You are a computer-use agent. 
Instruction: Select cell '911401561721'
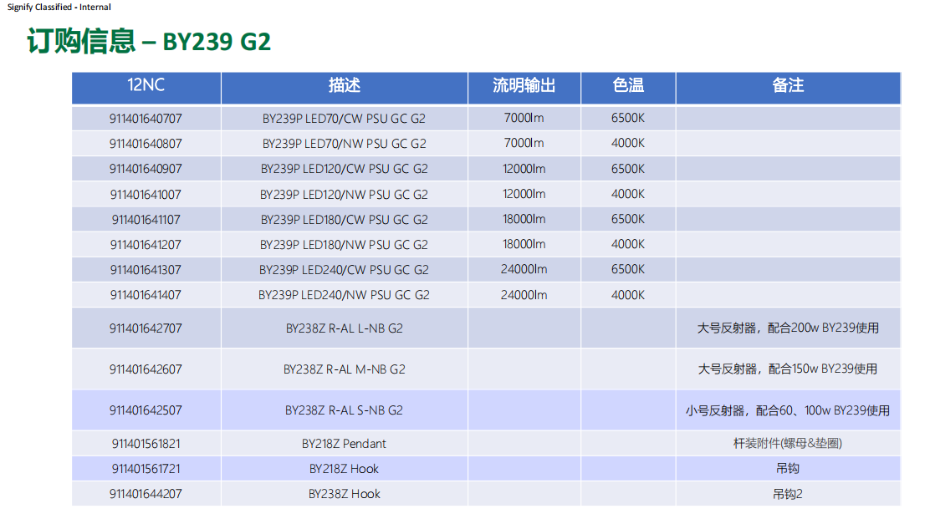pyautogui.click(x=146, y=469)
